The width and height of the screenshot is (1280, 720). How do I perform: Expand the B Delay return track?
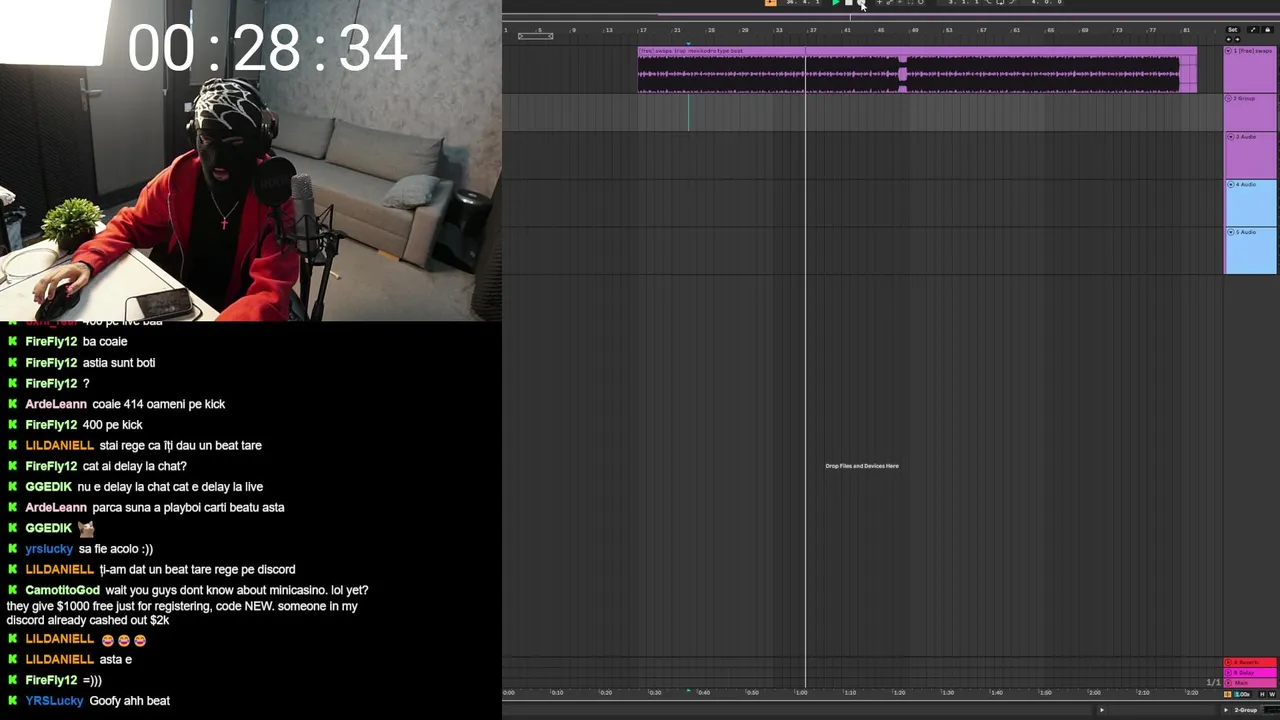(1228, 673)
